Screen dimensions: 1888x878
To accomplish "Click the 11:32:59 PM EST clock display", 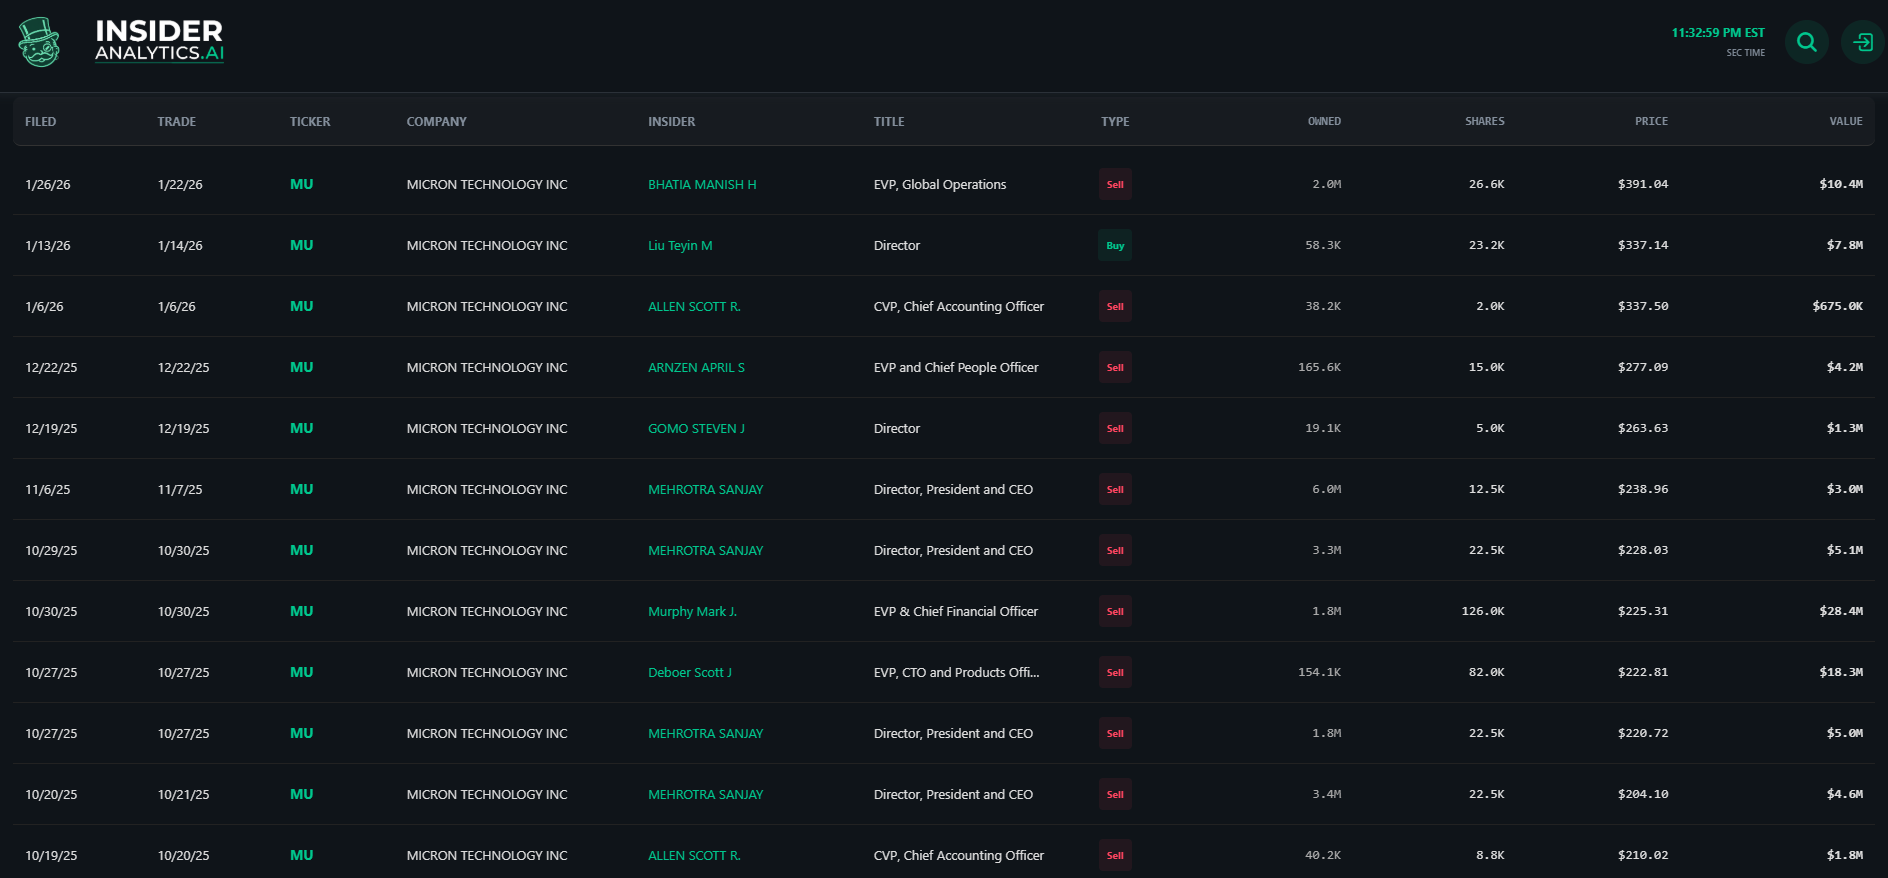I will 1717,33.
